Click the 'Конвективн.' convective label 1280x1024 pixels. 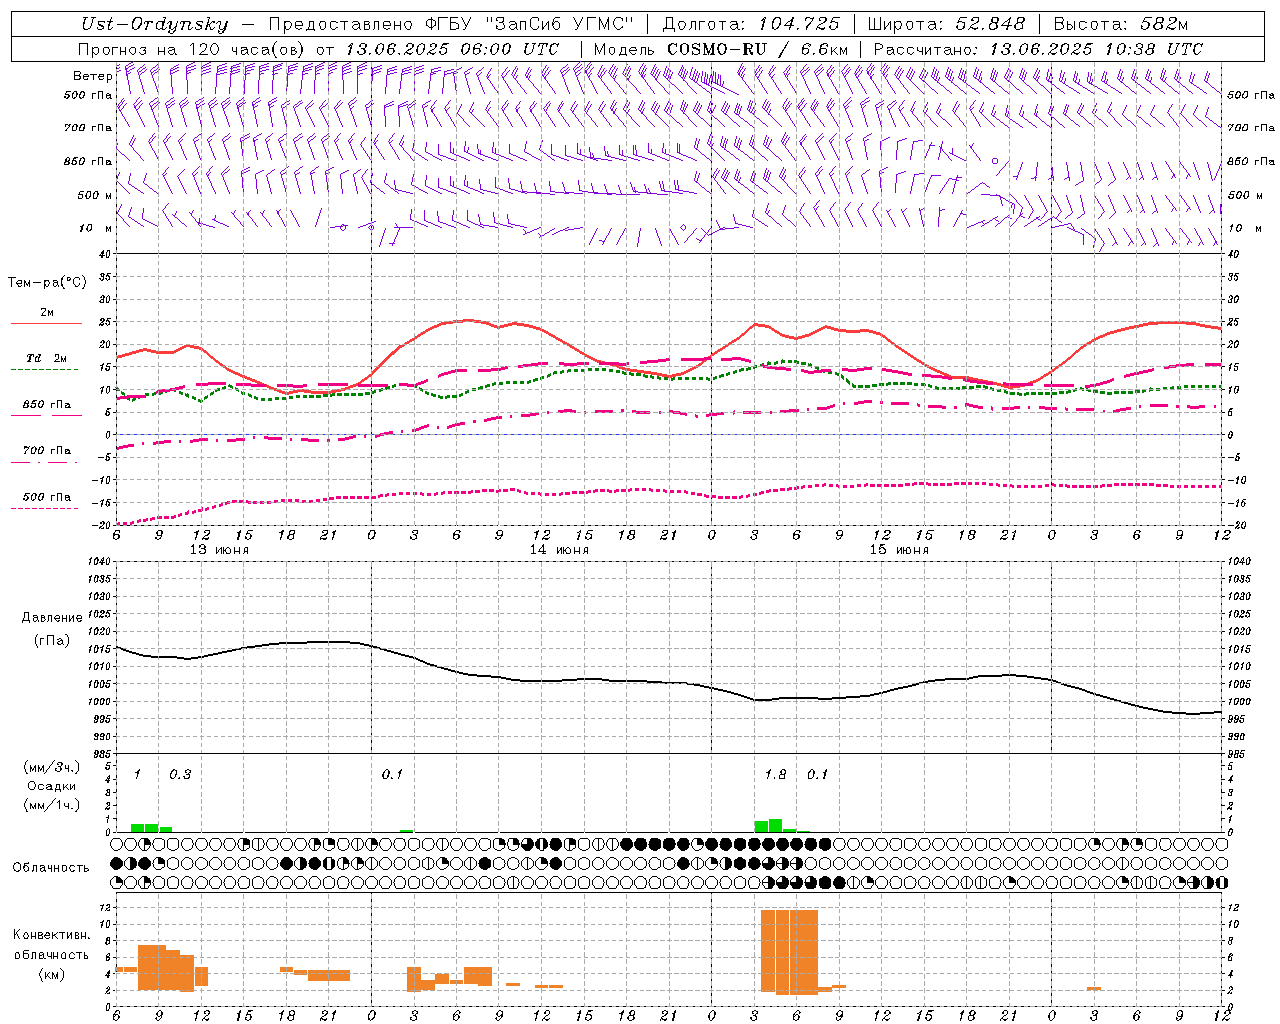click(x=52, y=935)
